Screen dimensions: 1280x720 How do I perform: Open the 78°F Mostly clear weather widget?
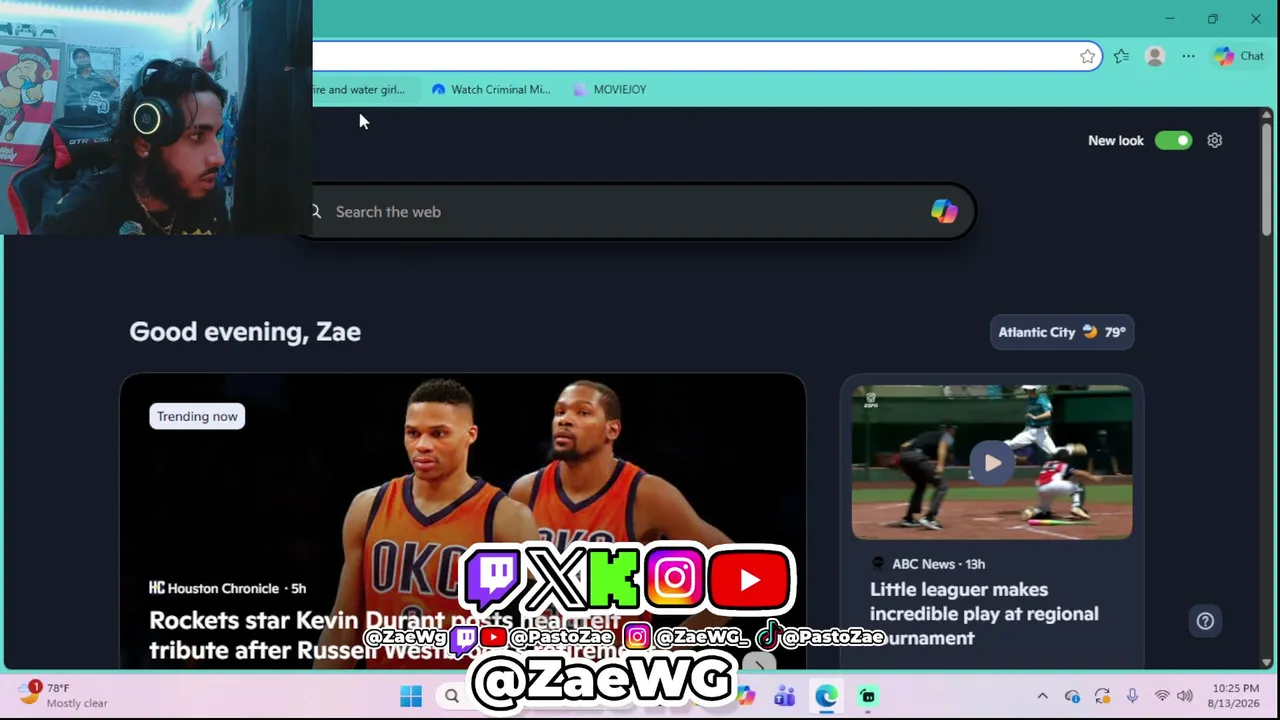[63, 695]
